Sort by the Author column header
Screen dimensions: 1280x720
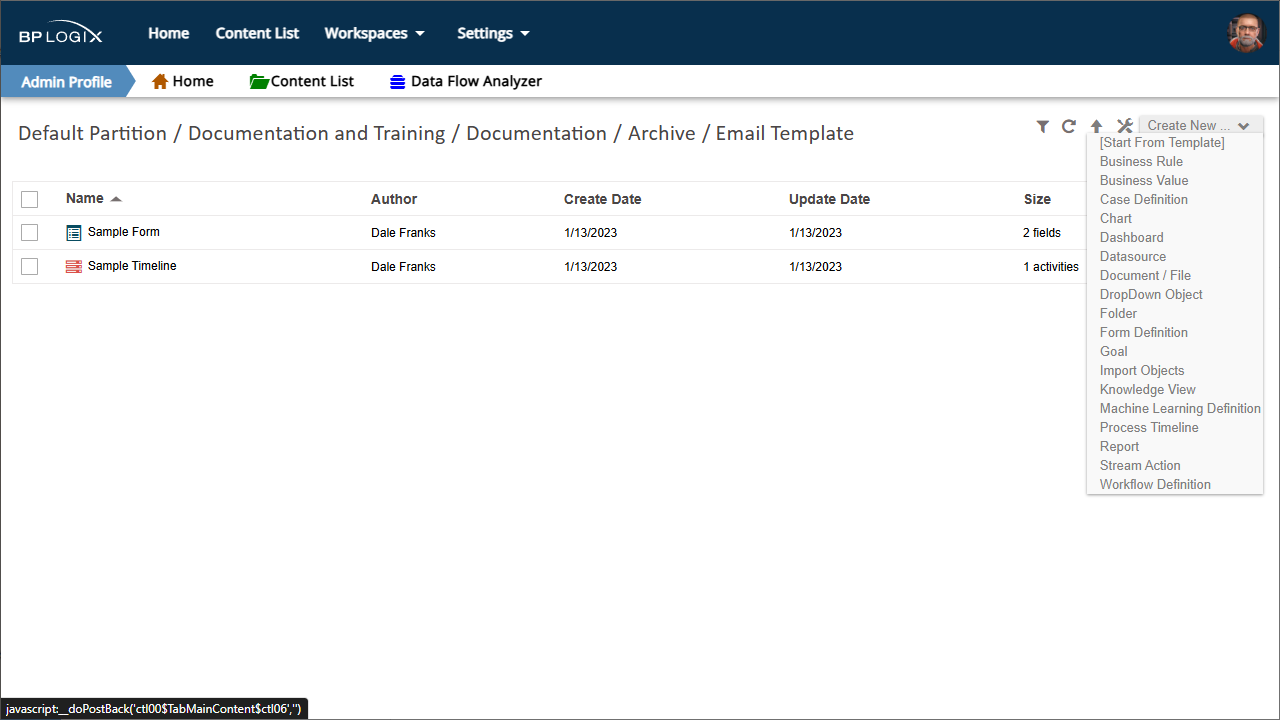click(x=394, y=199)
